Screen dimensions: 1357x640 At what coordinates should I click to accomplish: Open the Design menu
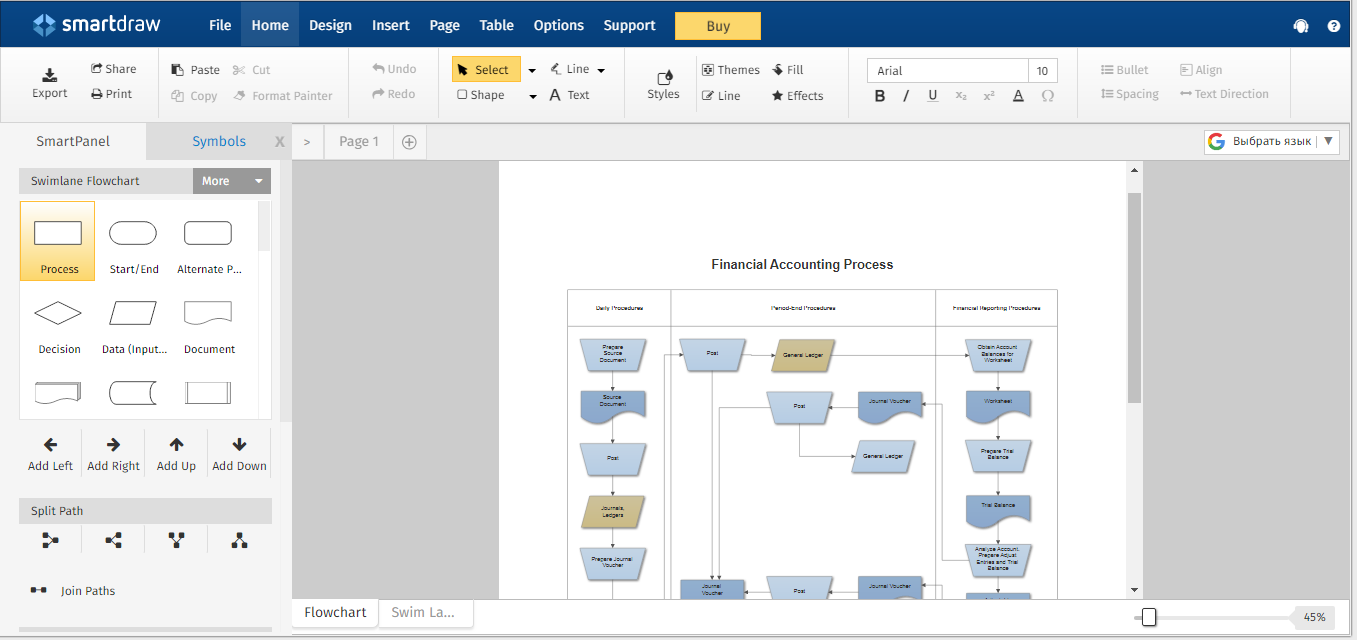click(330, 25)
